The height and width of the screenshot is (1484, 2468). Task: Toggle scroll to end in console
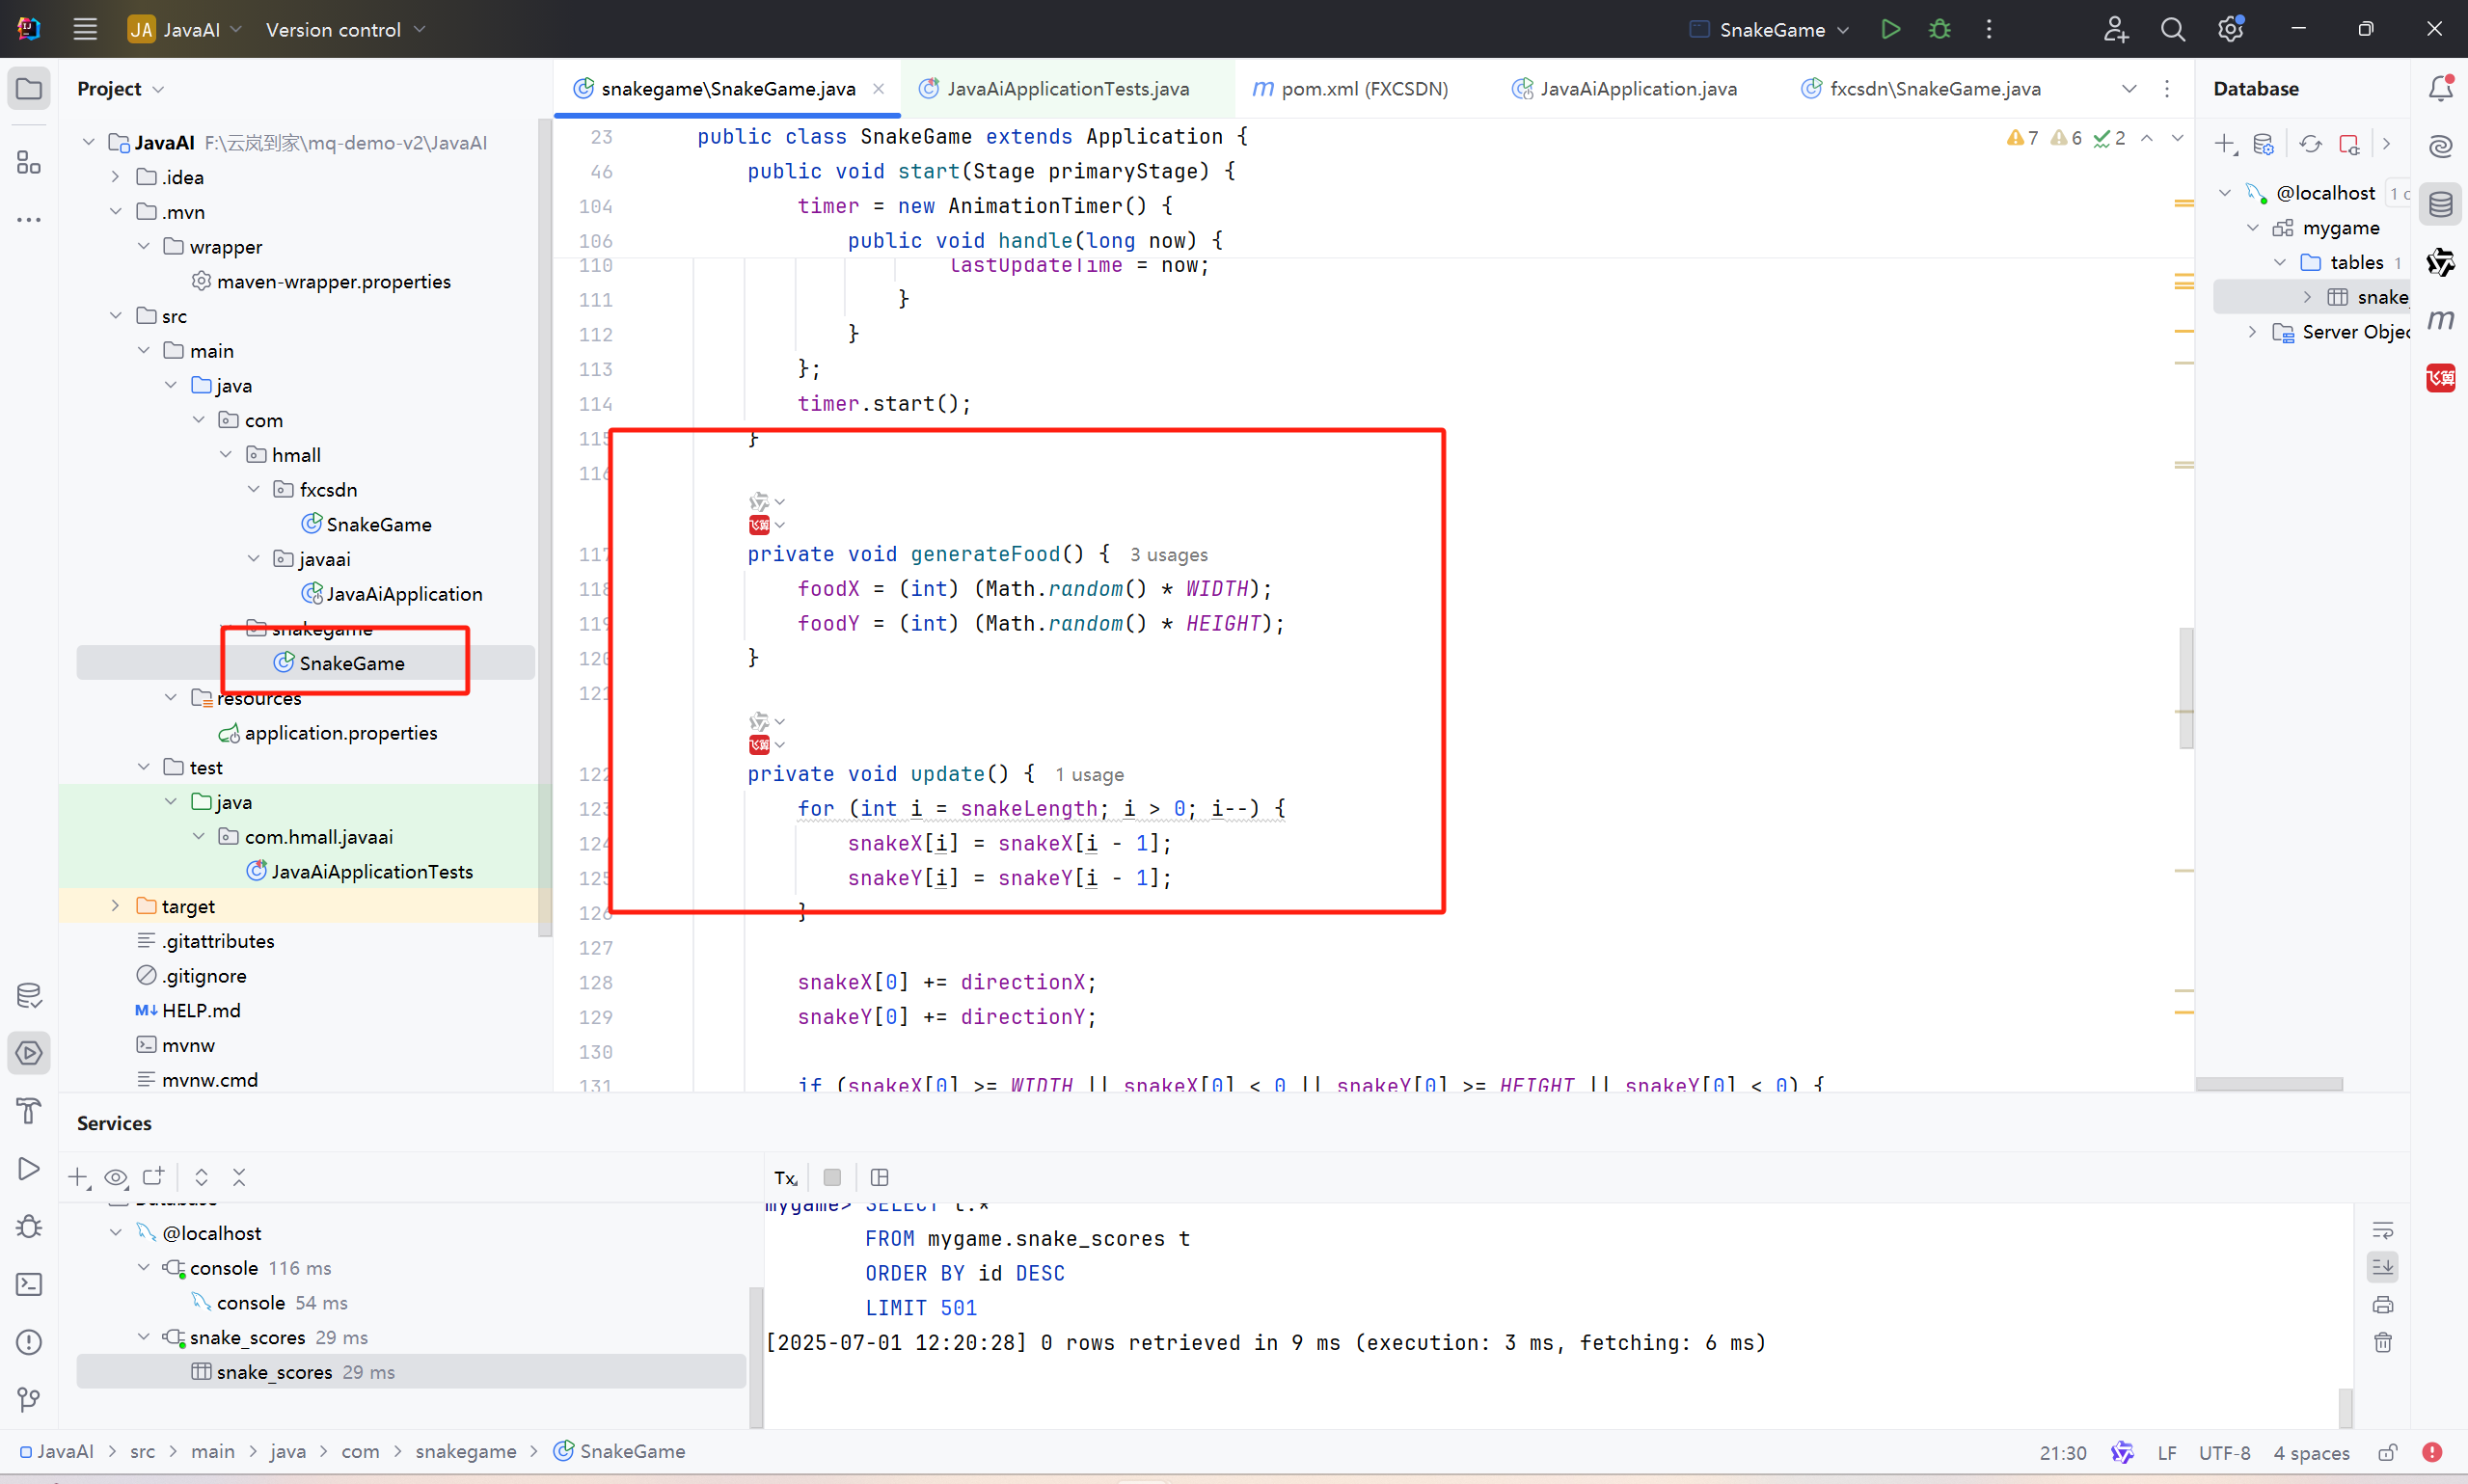[x=2382, y=1267]
